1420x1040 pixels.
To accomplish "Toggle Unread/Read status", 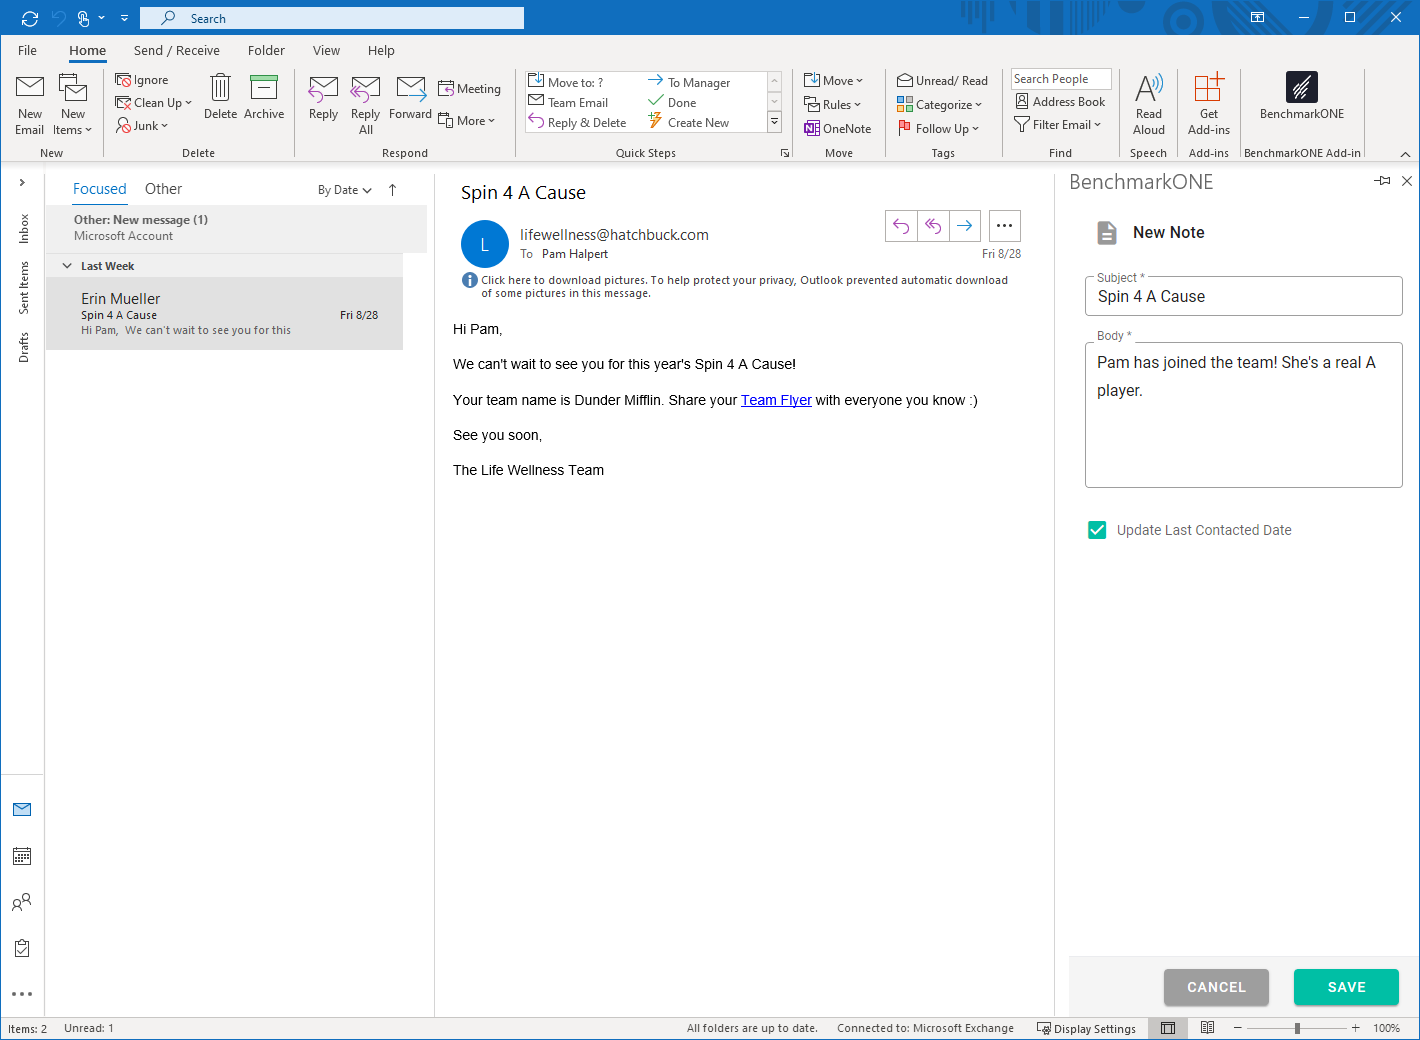I will click(x=942, y=81).
